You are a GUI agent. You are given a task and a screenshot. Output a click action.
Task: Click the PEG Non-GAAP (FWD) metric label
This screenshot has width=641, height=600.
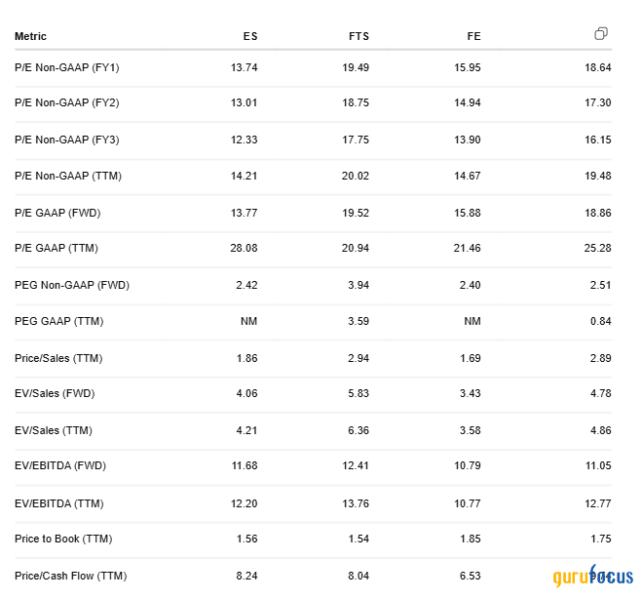(72, 285)
